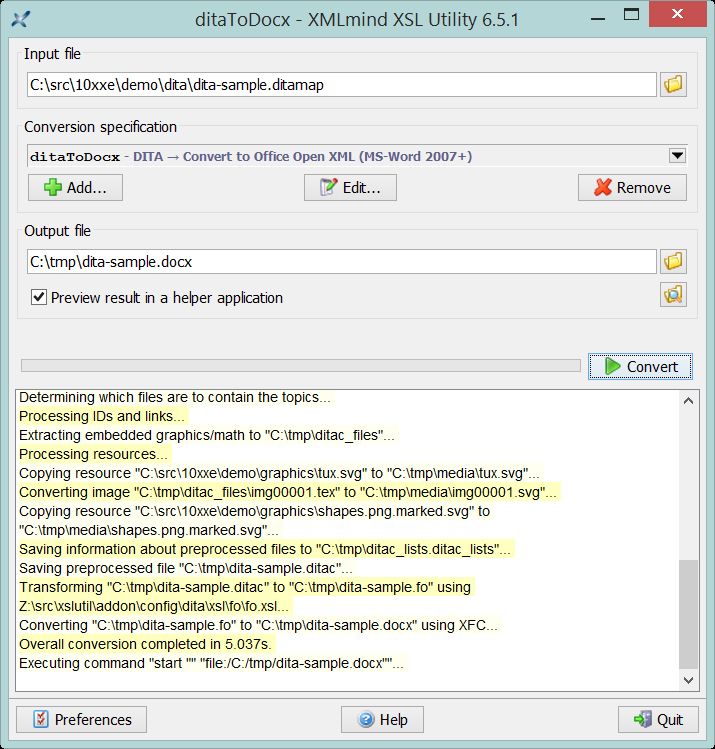Screen dimensions: 715x749
Task: Click the log scrollbar up arrow
Action: [x=688, y=401]
